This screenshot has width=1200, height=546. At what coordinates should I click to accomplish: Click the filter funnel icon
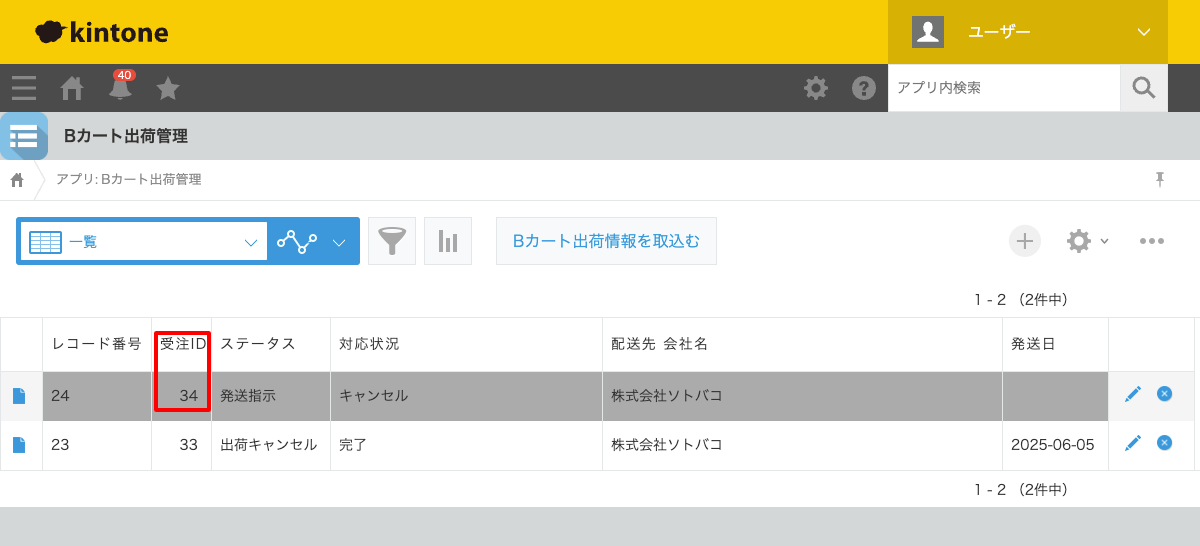click(x=392, y=241)
